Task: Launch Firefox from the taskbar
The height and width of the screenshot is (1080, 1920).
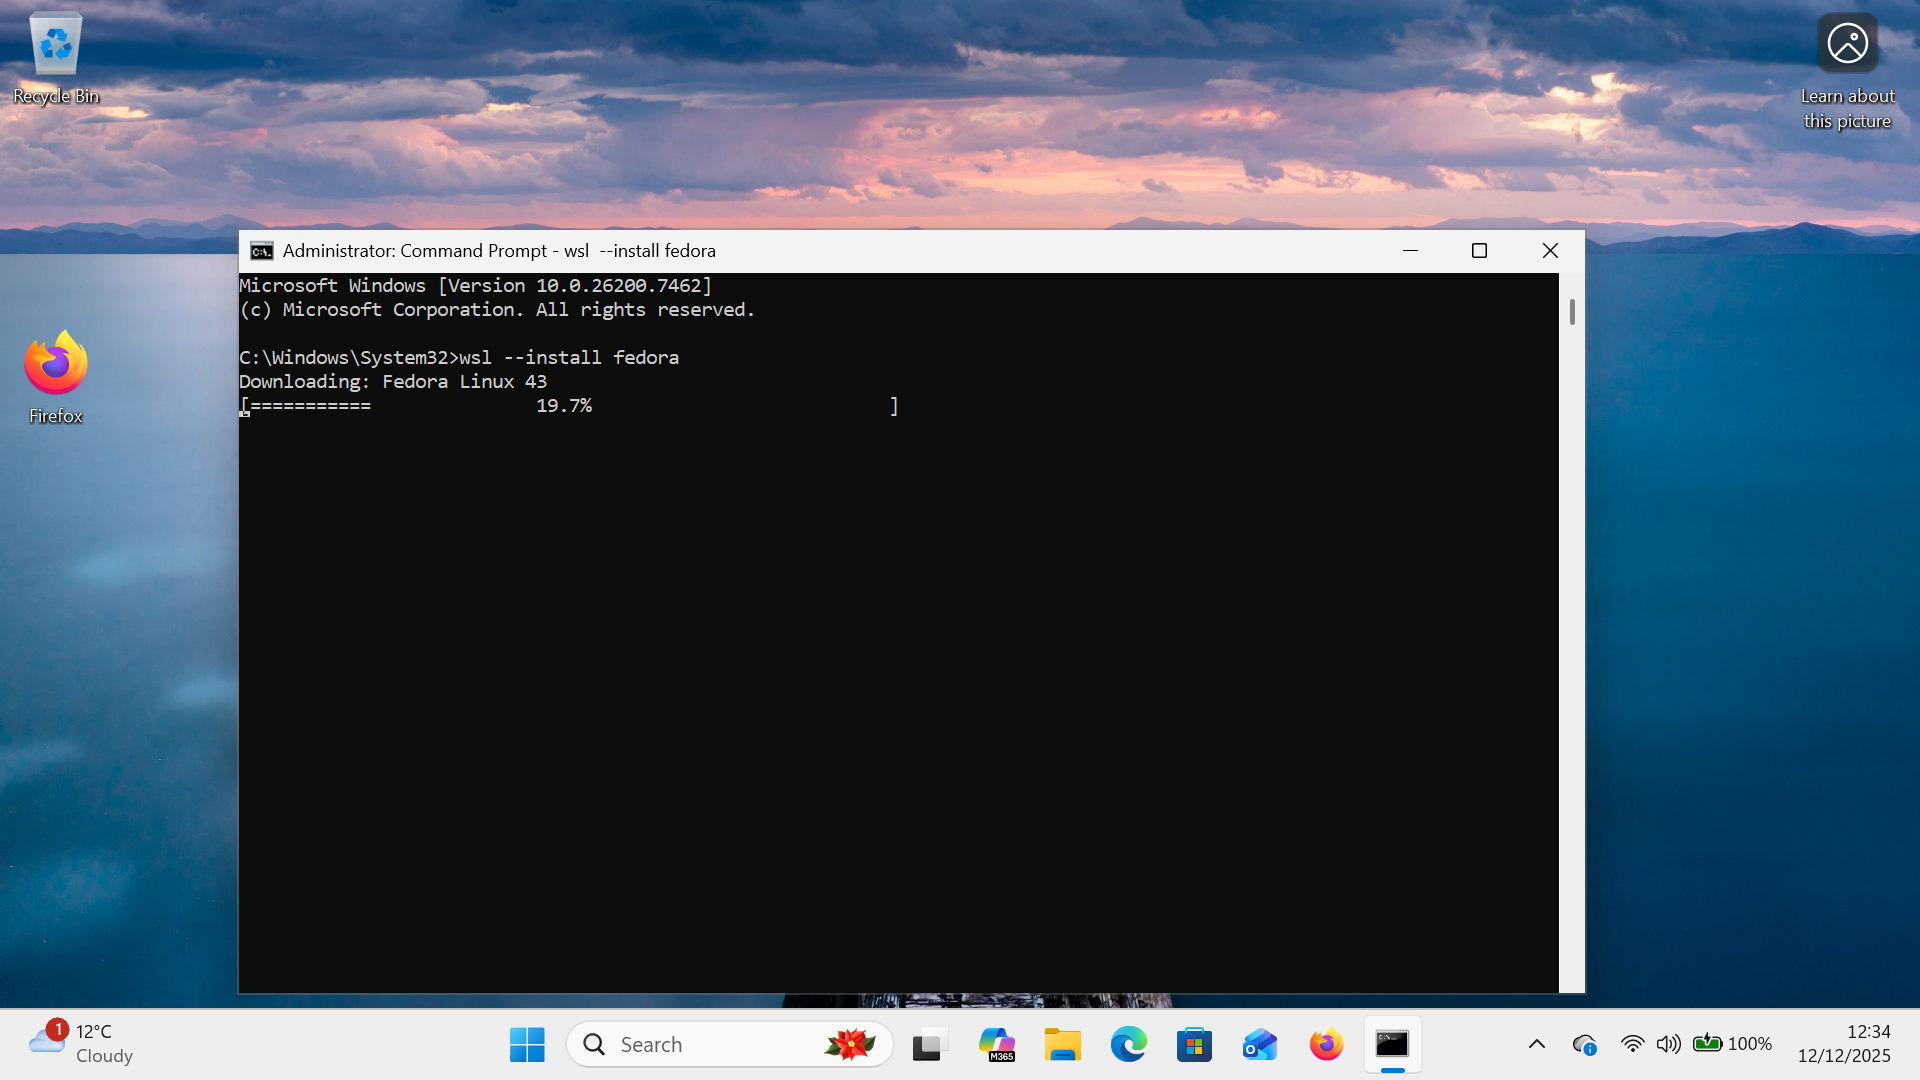Action: point(1326,1045)
